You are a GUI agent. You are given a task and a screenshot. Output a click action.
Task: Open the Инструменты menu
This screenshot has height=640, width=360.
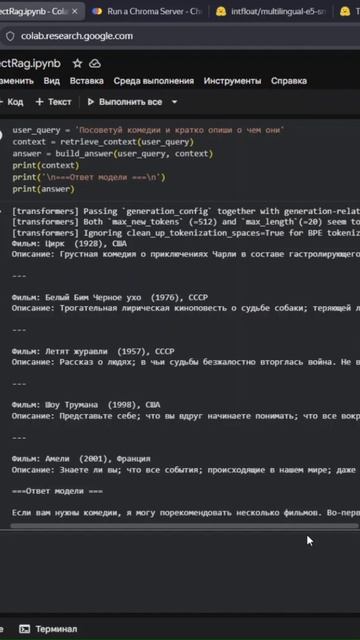(x=232, y=81)
